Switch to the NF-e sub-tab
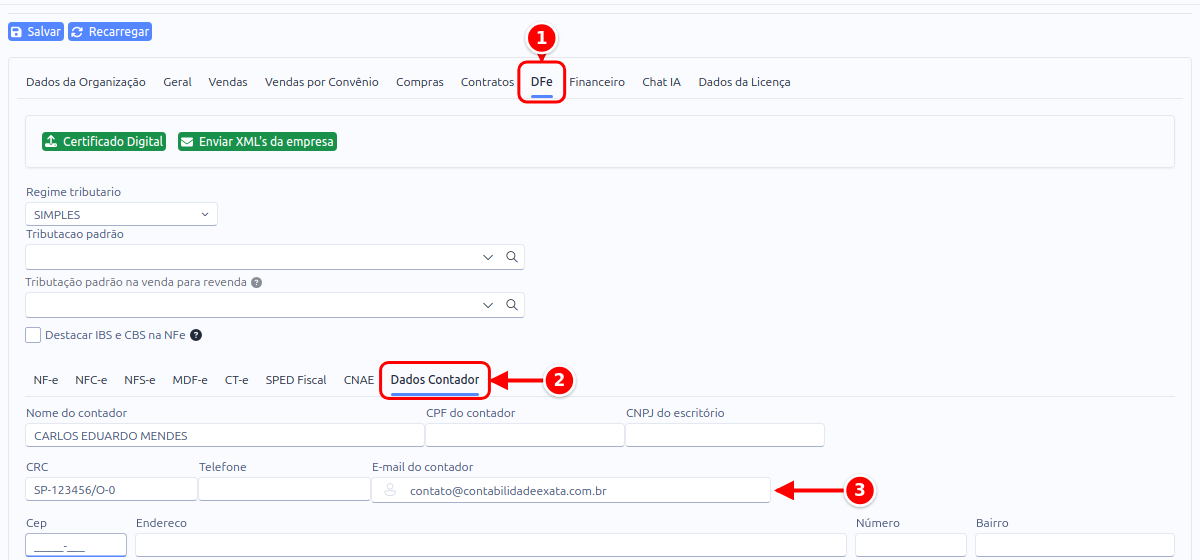The width and height of the screenshot is (1200, 560). point(46,380)
